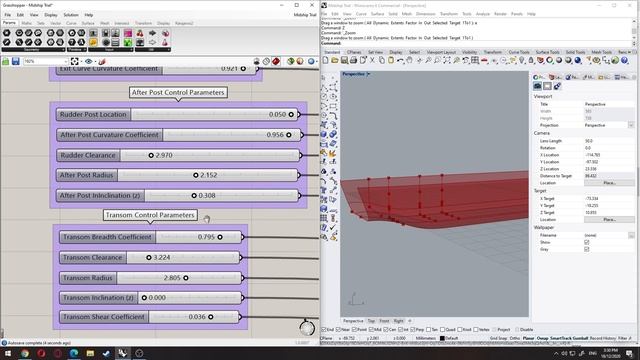Switch to Kangaroo2 tab in Grasshopper
This screenshot has height=360, width=640.
[184, 23]
